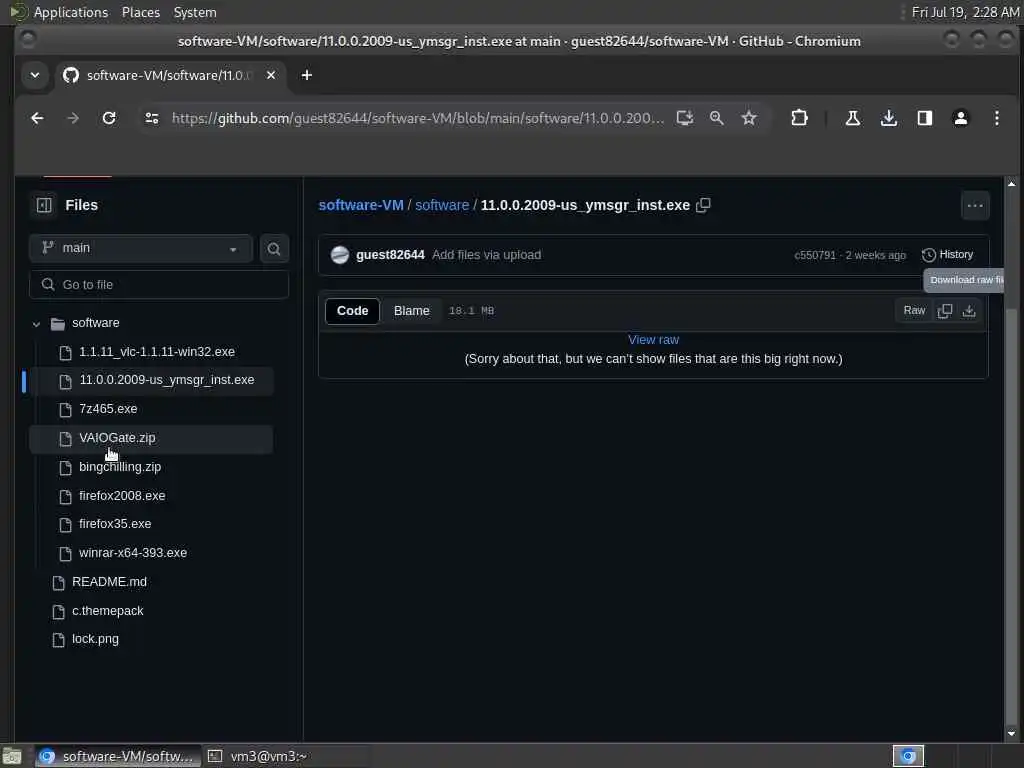
Task: Open 7z465.exe file
Action: point(108,409)
